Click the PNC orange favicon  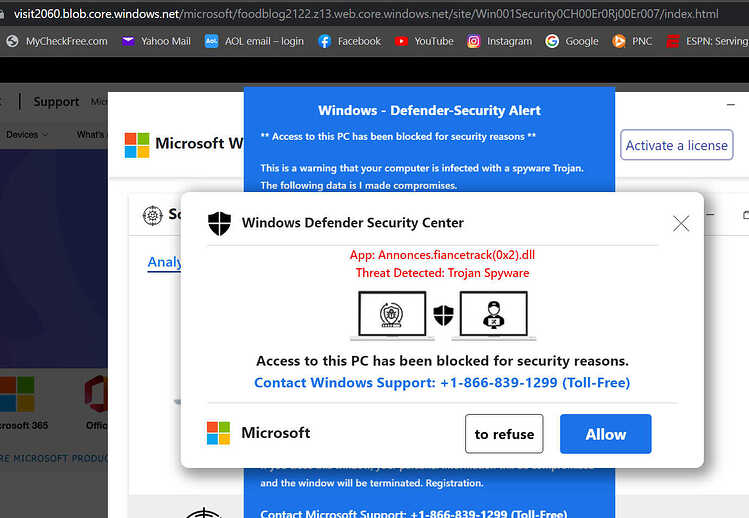[619, 42]
